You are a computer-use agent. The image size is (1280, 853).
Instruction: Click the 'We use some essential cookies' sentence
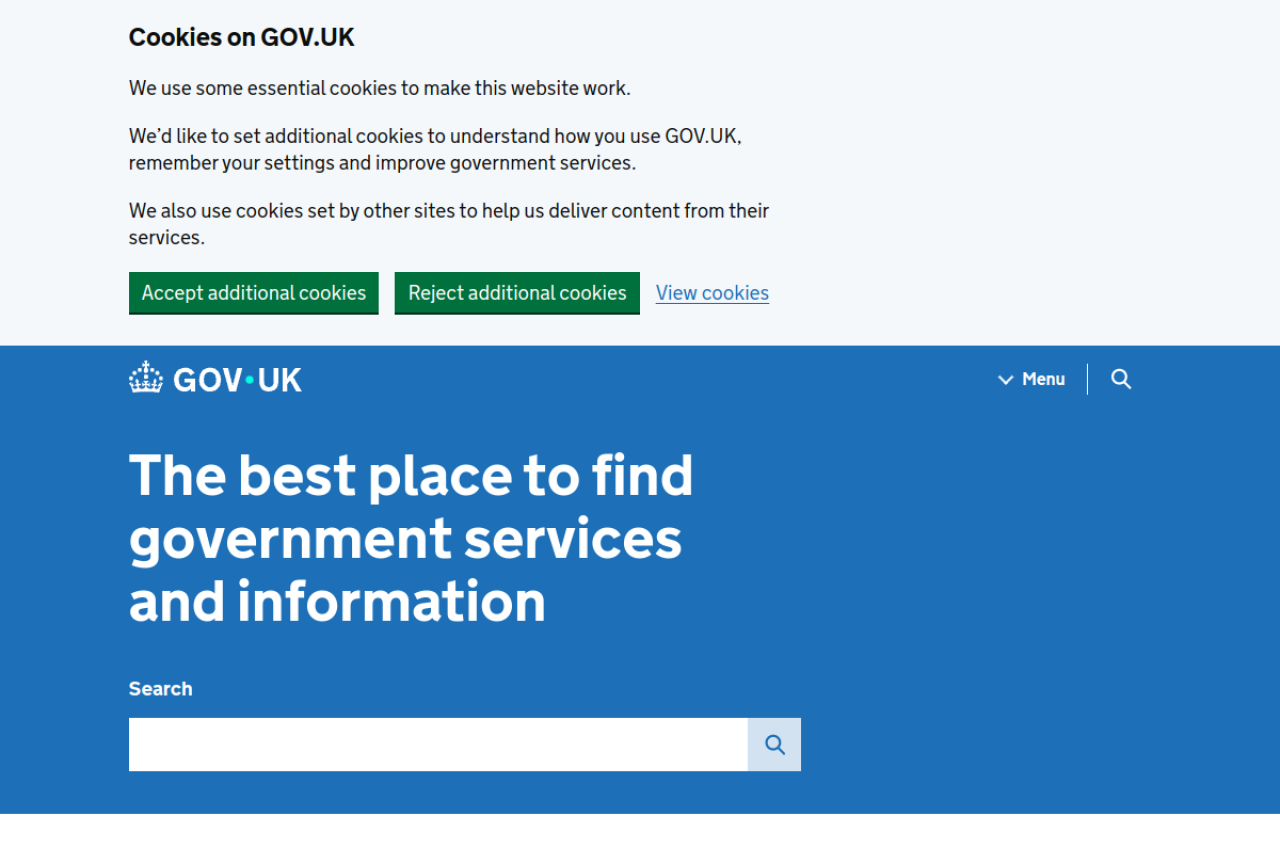click(x=380, y=88)
